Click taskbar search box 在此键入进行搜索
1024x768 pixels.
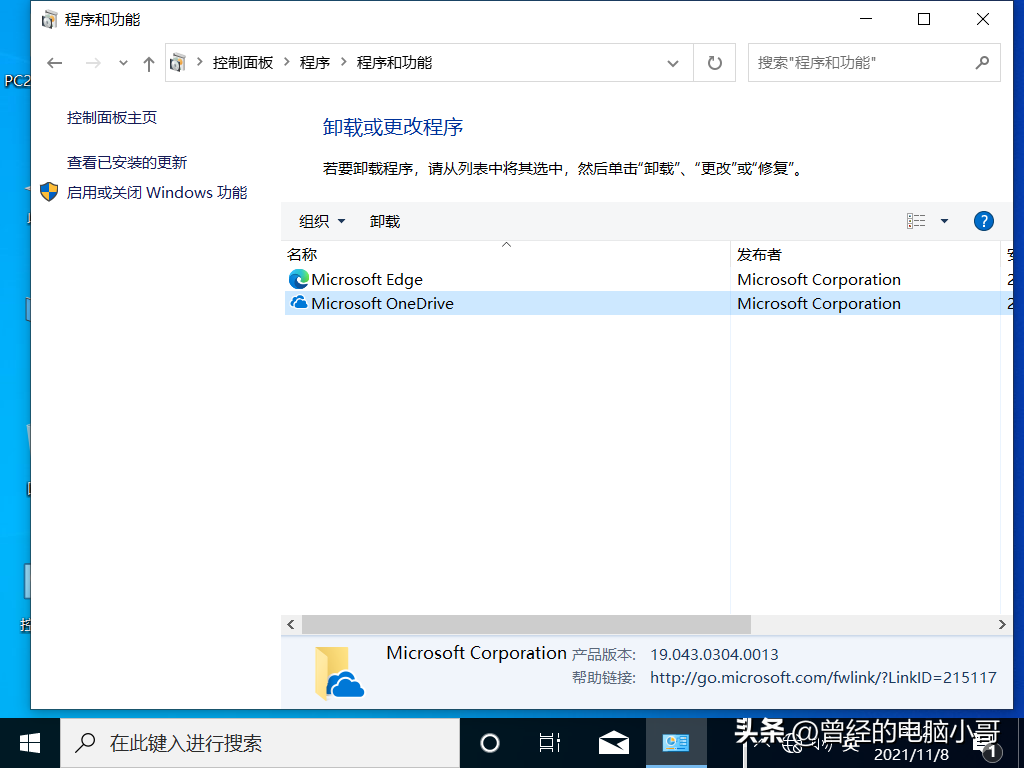point(260,743)
